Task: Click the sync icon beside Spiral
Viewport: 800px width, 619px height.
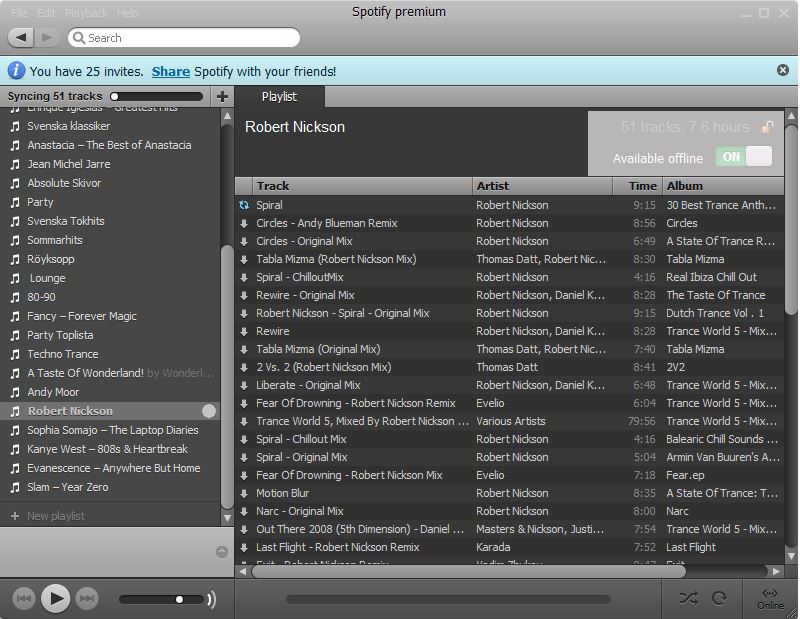Action: click(x=244, y=205)
